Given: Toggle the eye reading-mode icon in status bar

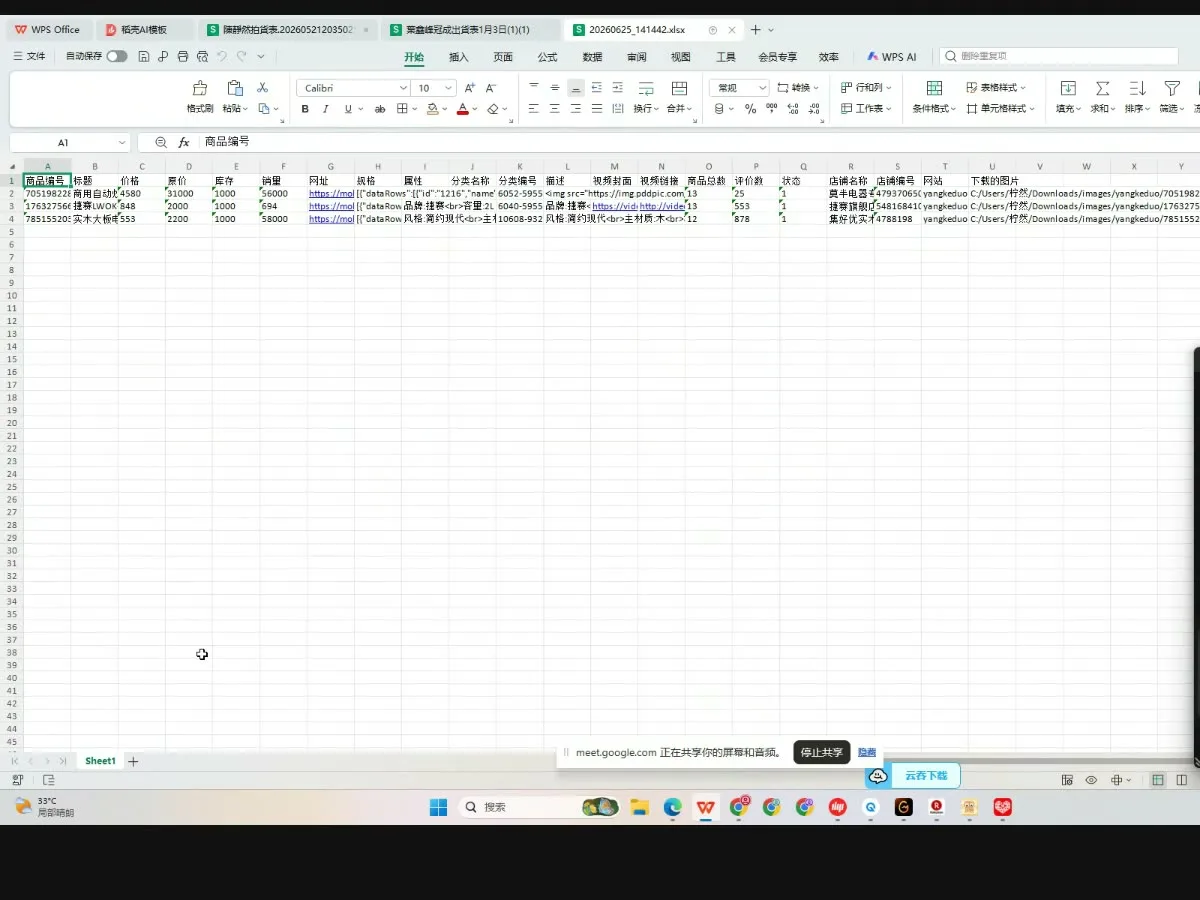Looking at the screenshot, I should point(1091,780).
